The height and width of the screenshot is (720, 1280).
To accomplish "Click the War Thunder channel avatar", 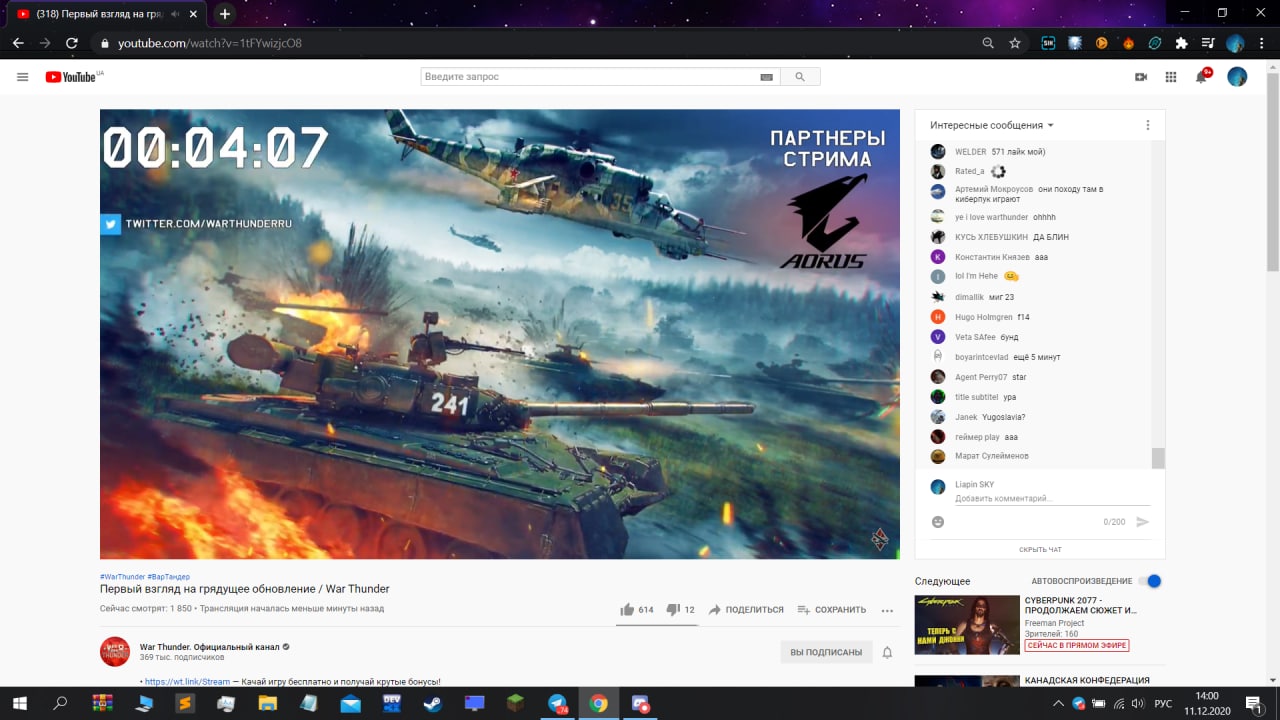I will pyautogui.click(x=115, y=652).
